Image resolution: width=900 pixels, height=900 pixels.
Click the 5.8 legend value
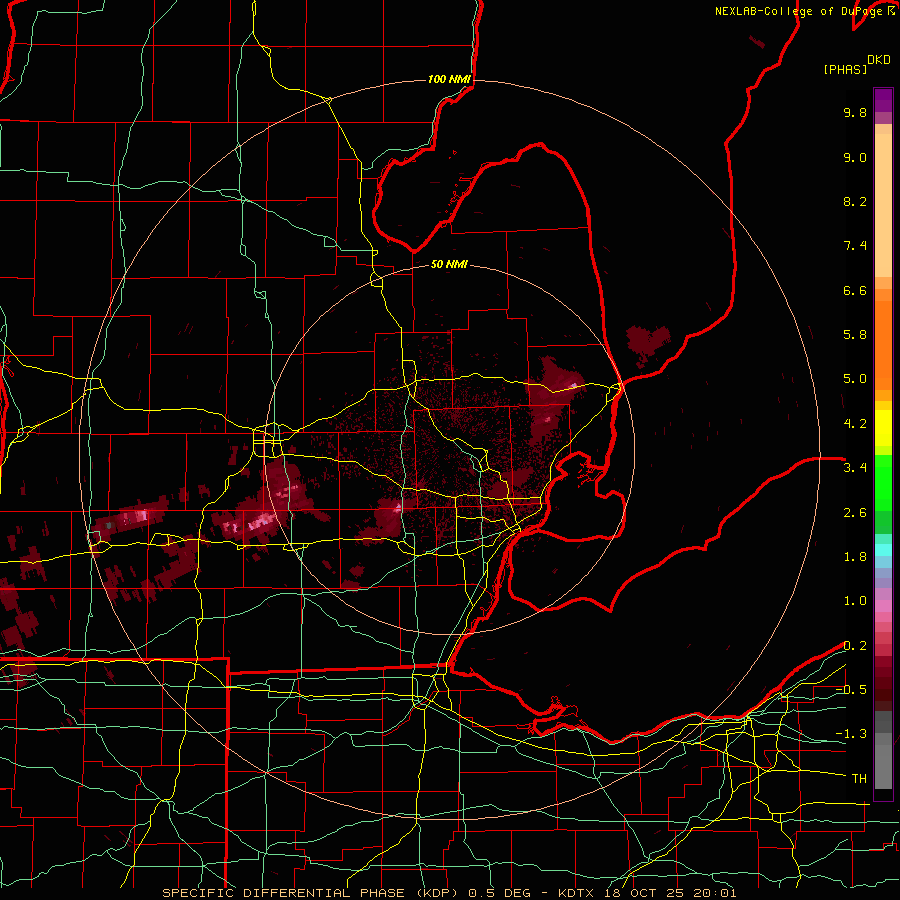click(x=855, y=335)
